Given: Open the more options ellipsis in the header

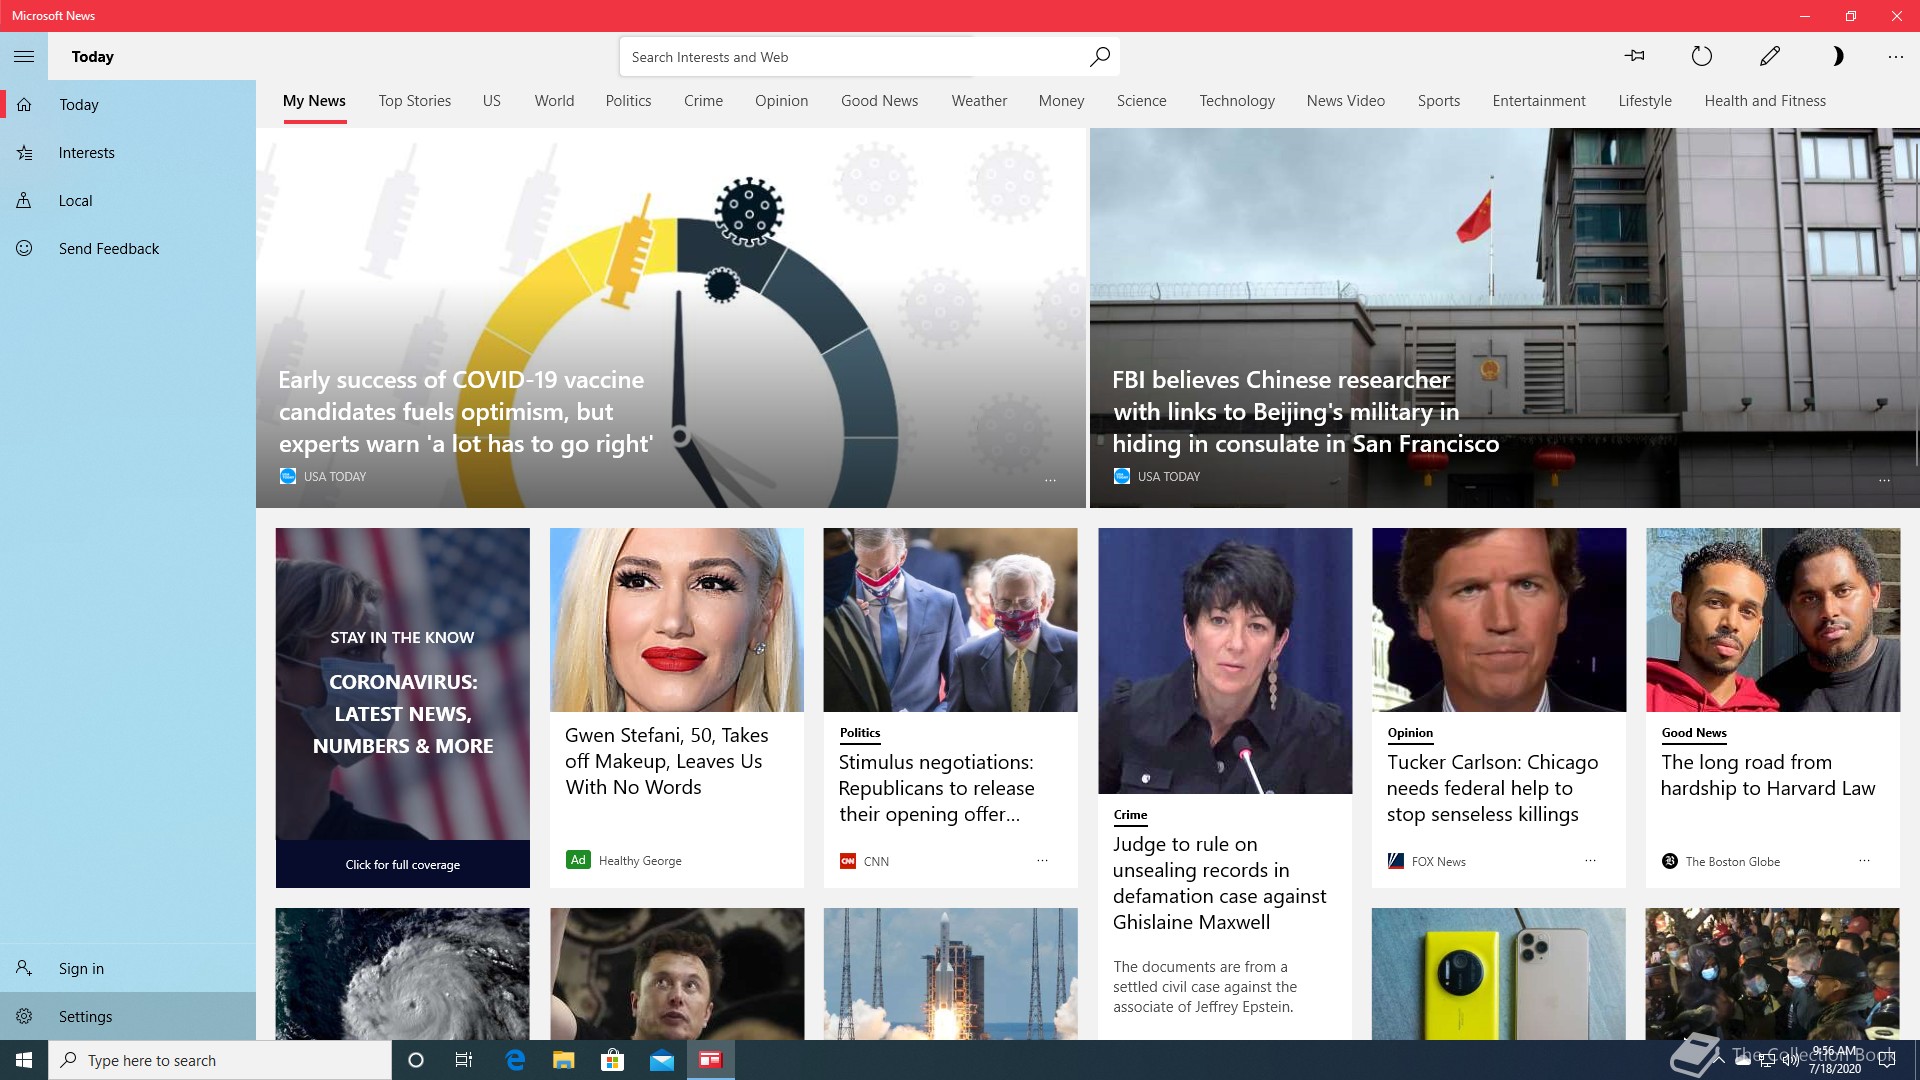Looking at the screenshot, I should (1896, 57).
